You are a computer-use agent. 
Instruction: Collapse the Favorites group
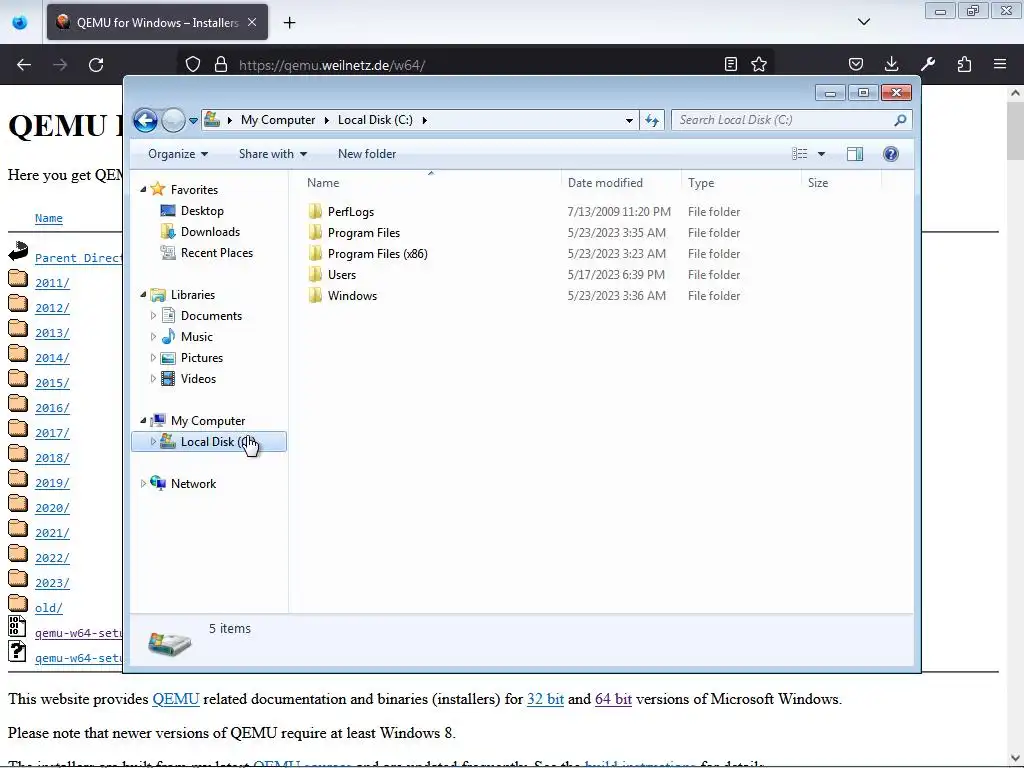(x=144, y=189)
